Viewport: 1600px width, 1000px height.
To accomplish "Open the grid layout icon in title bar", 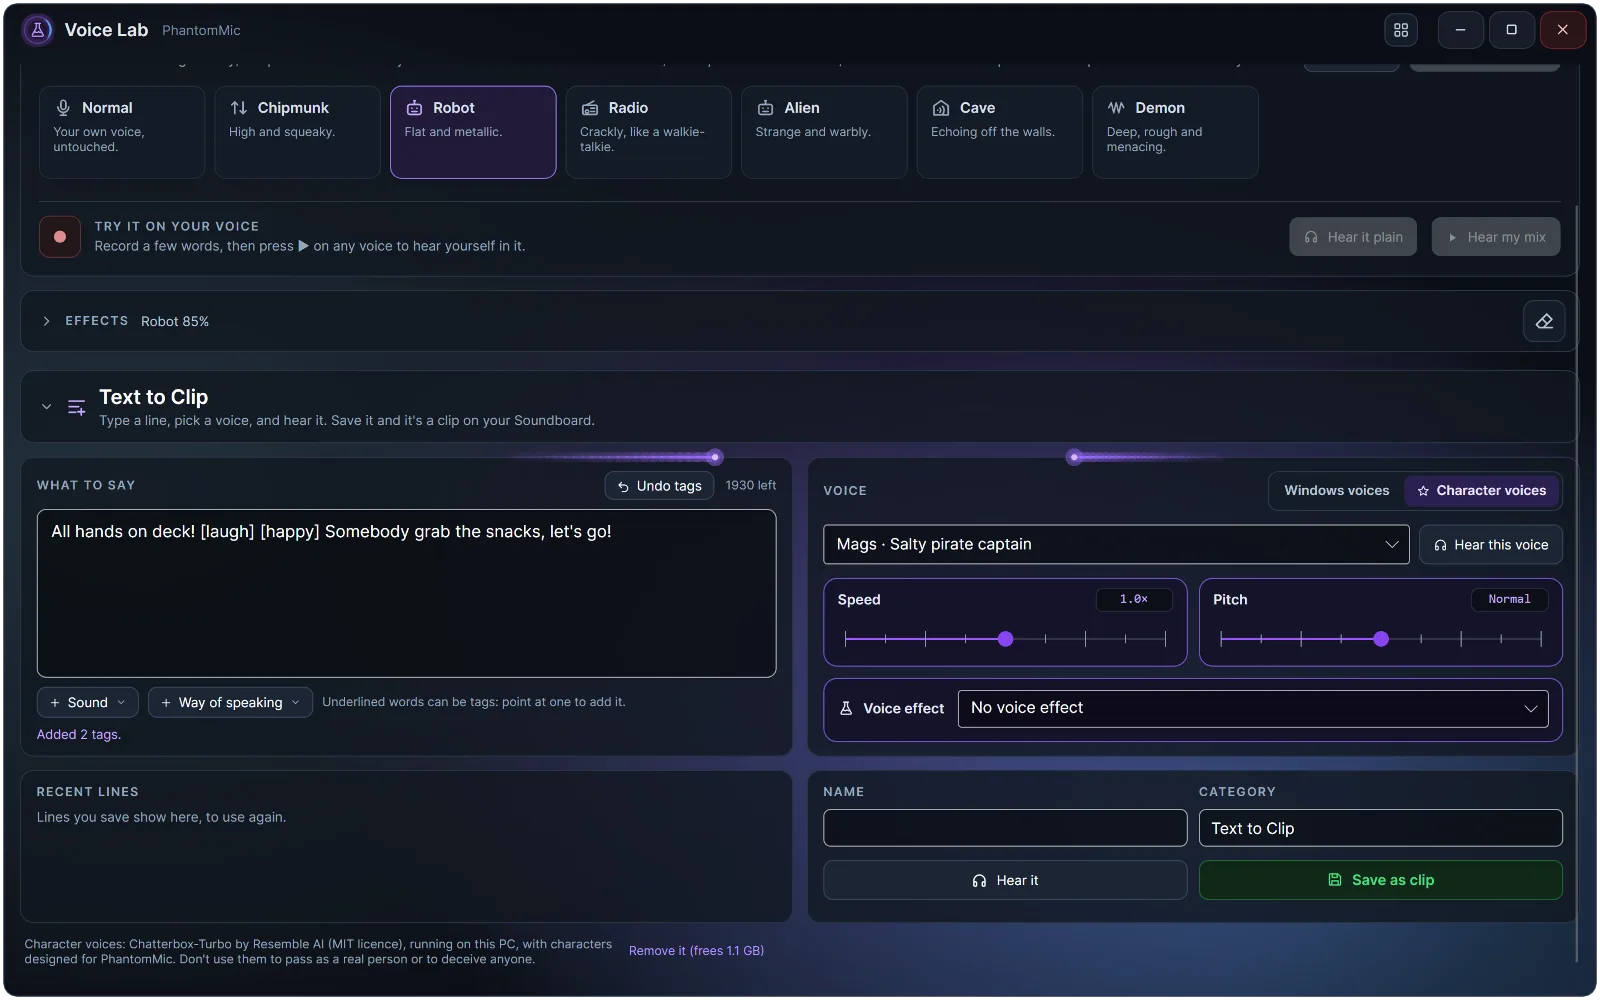I will click(1401, 30).
